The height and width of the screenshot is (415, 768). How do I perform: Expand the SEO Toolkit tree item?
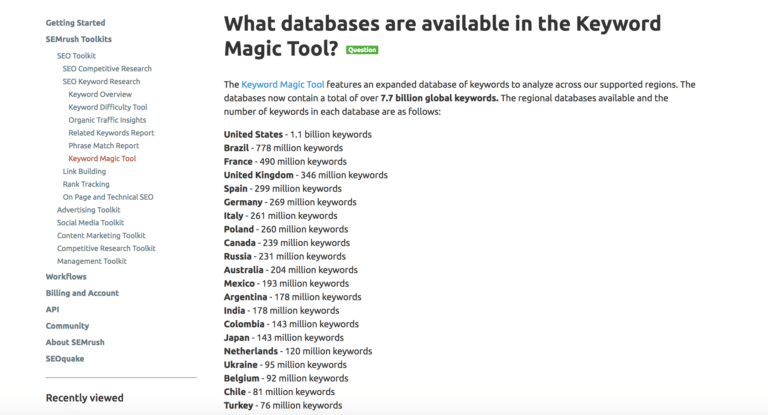click(76, 56)
